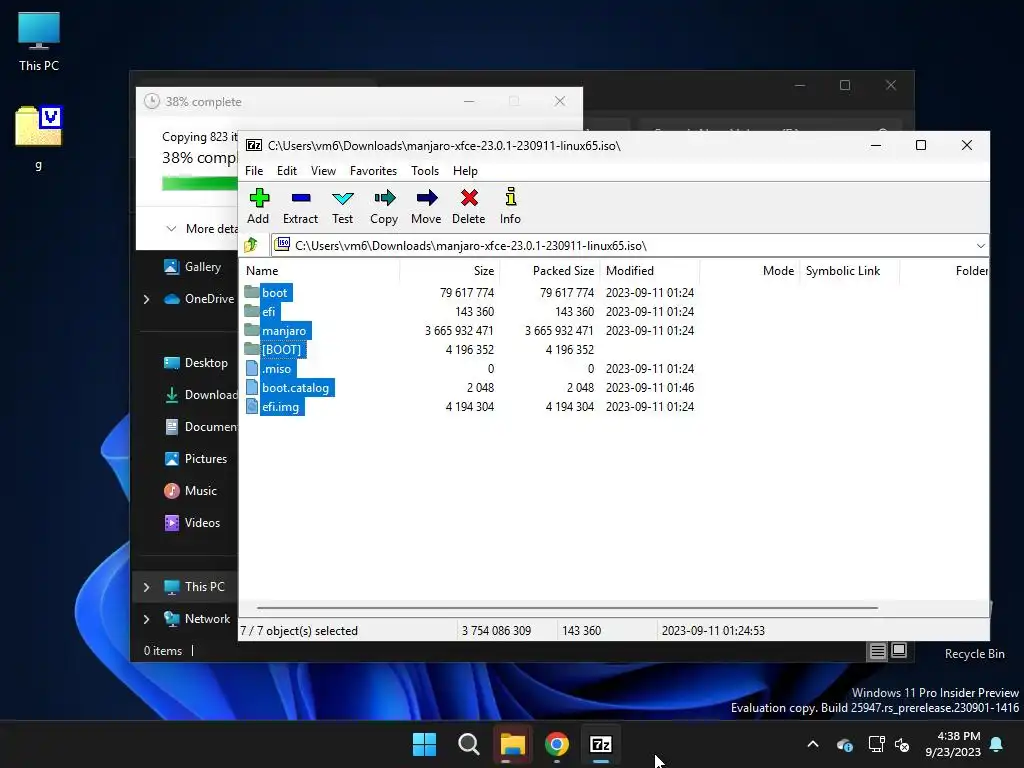This screenshot has width=1024, height=768.
Task: Click the copy progress bar
Action: coord(200,183)
